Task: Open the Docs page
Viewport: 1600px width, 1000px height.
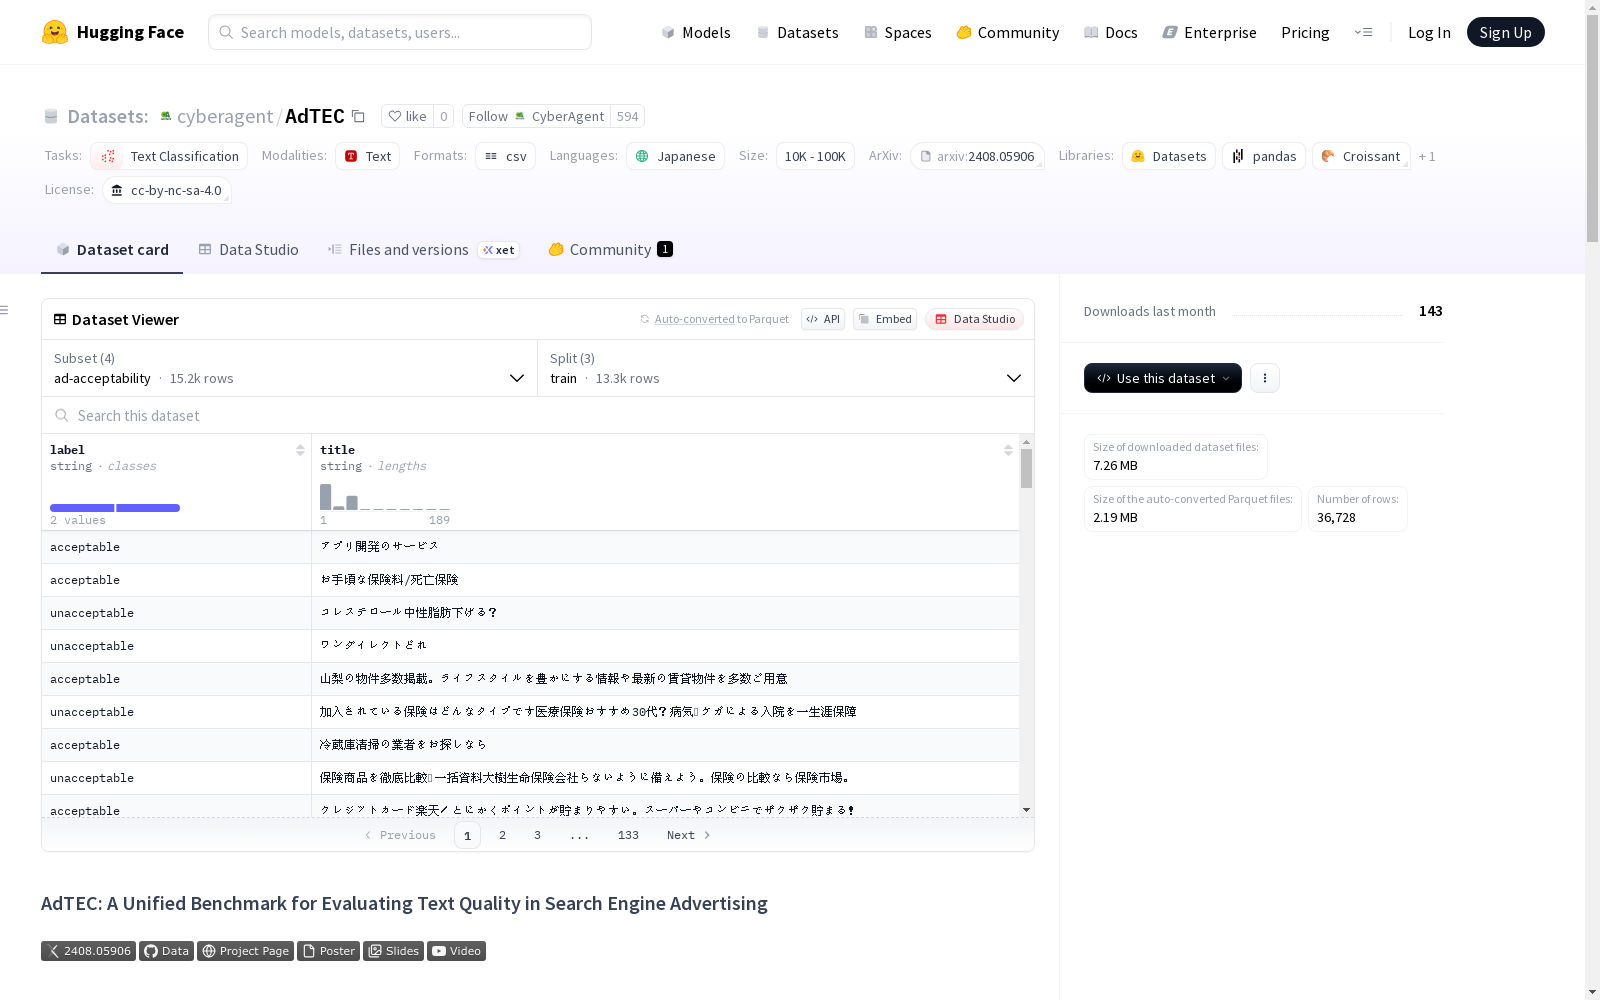Action: (1111, 32)
